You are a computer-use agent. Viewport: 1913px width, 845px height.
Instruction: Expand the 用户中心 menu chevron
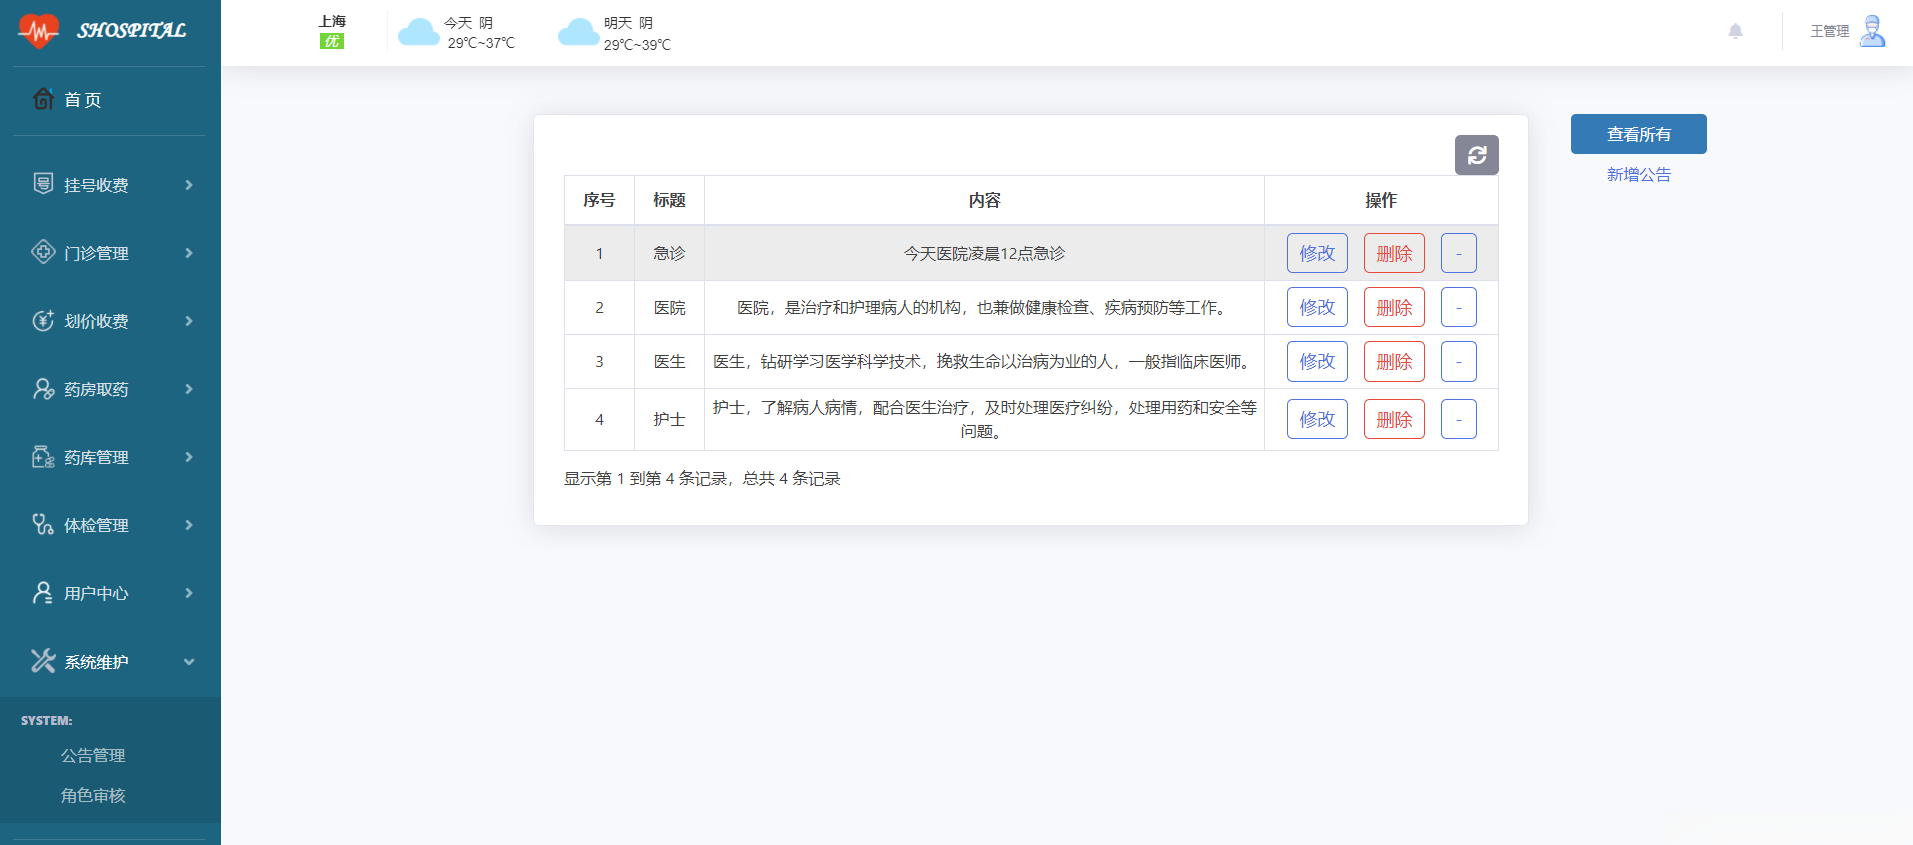click(x=189, y=593)
